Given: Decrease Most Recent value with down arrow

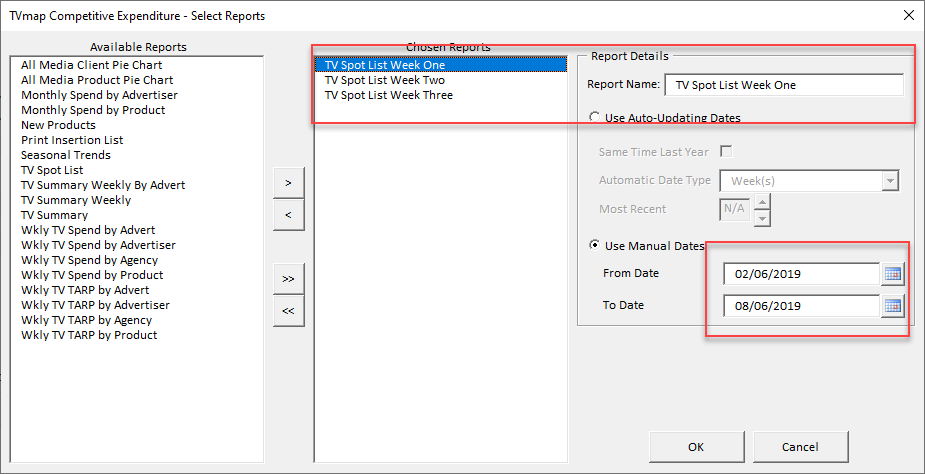Looking at the screenshot, I should [763, 218].
